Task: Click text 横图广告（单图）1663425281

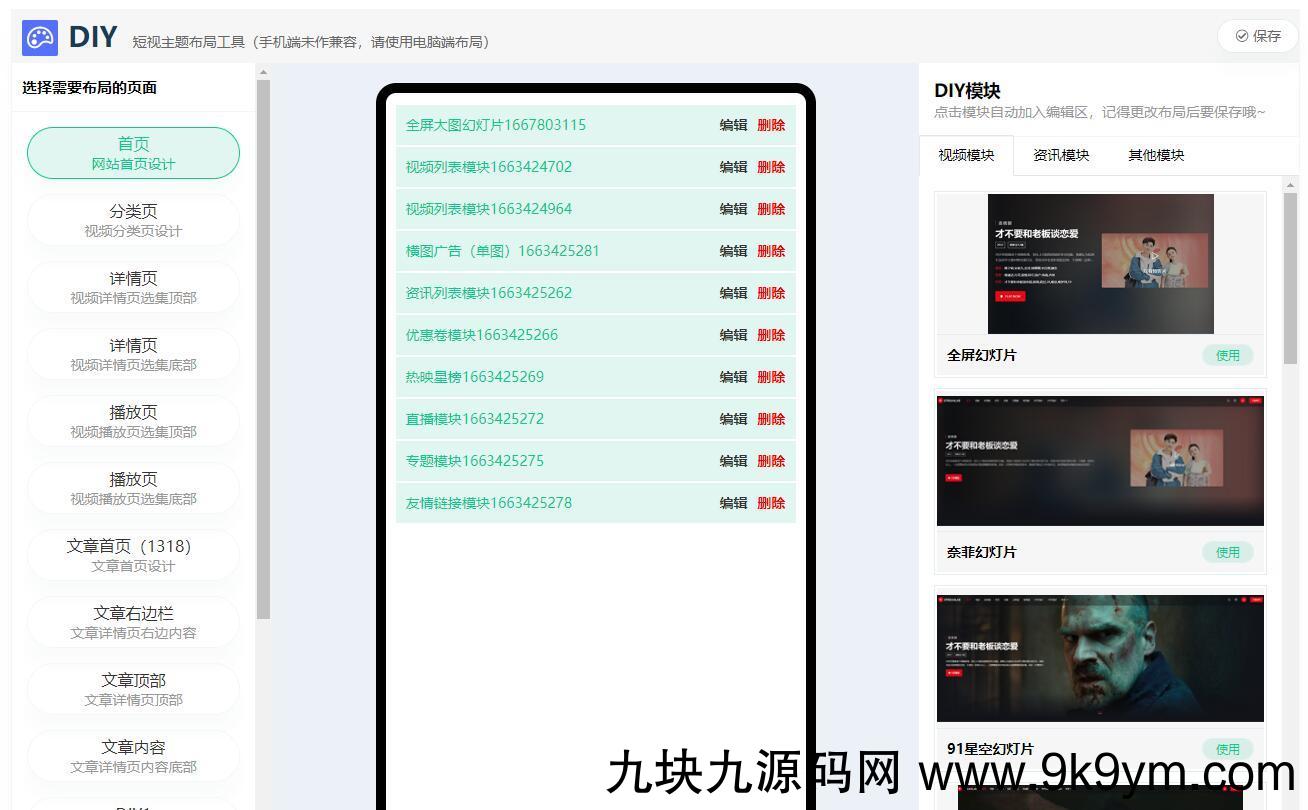Action: coord(502,251)
